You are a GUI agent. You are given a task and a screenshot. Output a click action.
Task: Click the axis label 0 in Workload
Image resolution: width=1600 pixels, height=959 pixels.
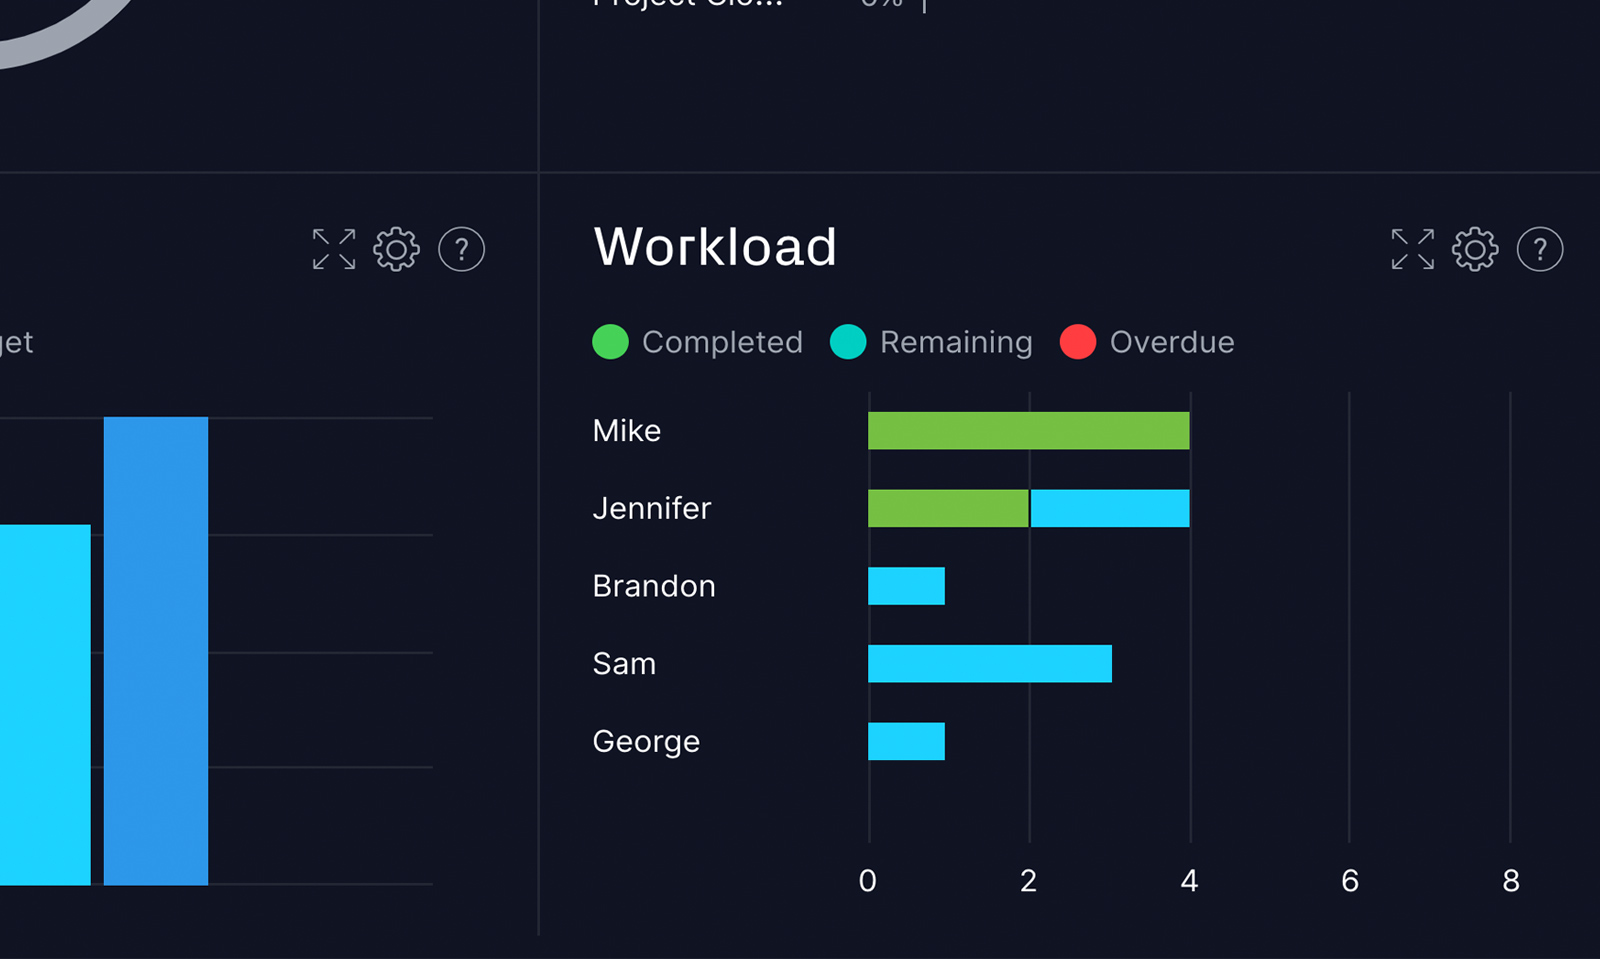coord(868,881)
